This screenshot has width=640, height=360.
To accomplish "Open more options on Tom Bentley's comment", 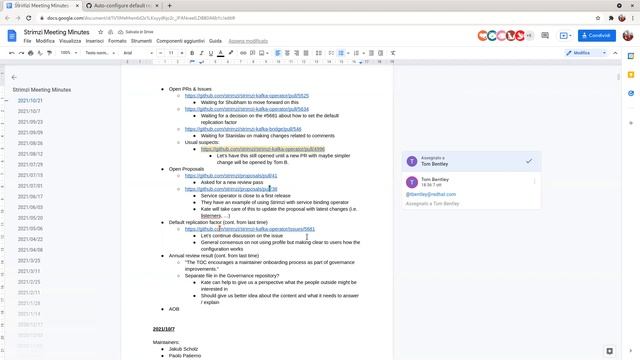I will click(534, 181).
